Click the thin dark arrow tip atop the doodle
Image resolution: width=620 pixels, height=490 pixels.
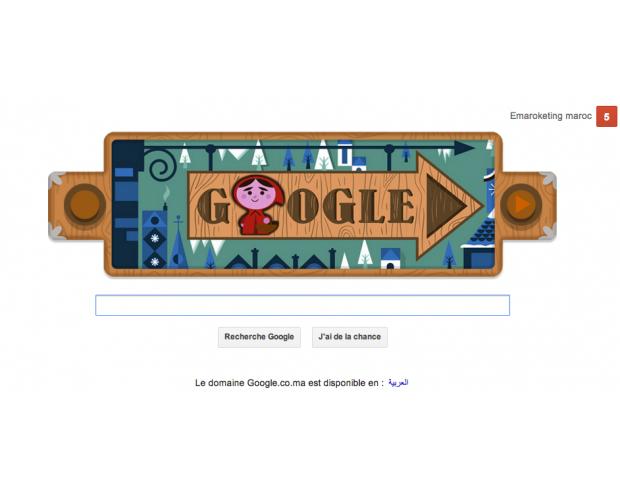(x=464, y=148)
